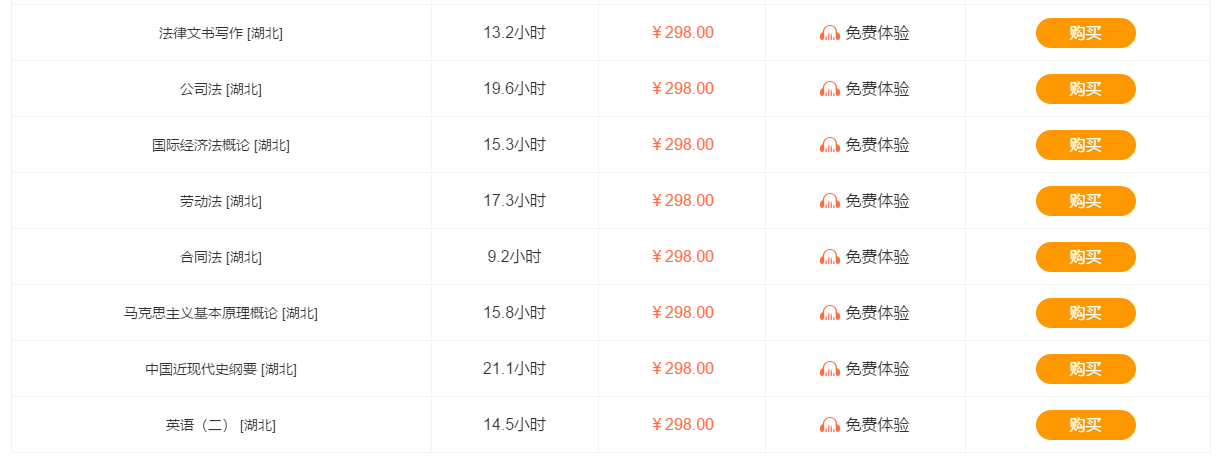Viewport: 1220px width, 459px height.
Task: Purchase 中国近现代史纲要 course
Action: point(1085,369)
